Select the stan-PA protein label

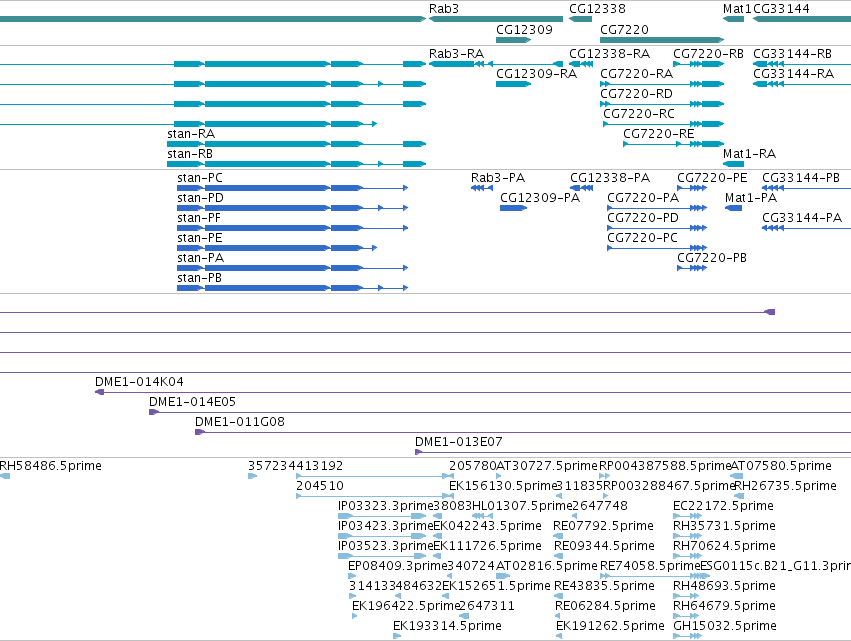[201, 258]
